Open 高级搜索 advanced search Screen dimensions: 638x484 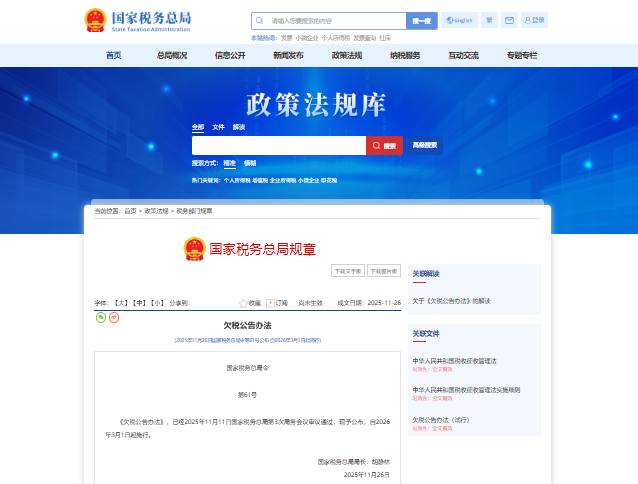coord(424,145)
